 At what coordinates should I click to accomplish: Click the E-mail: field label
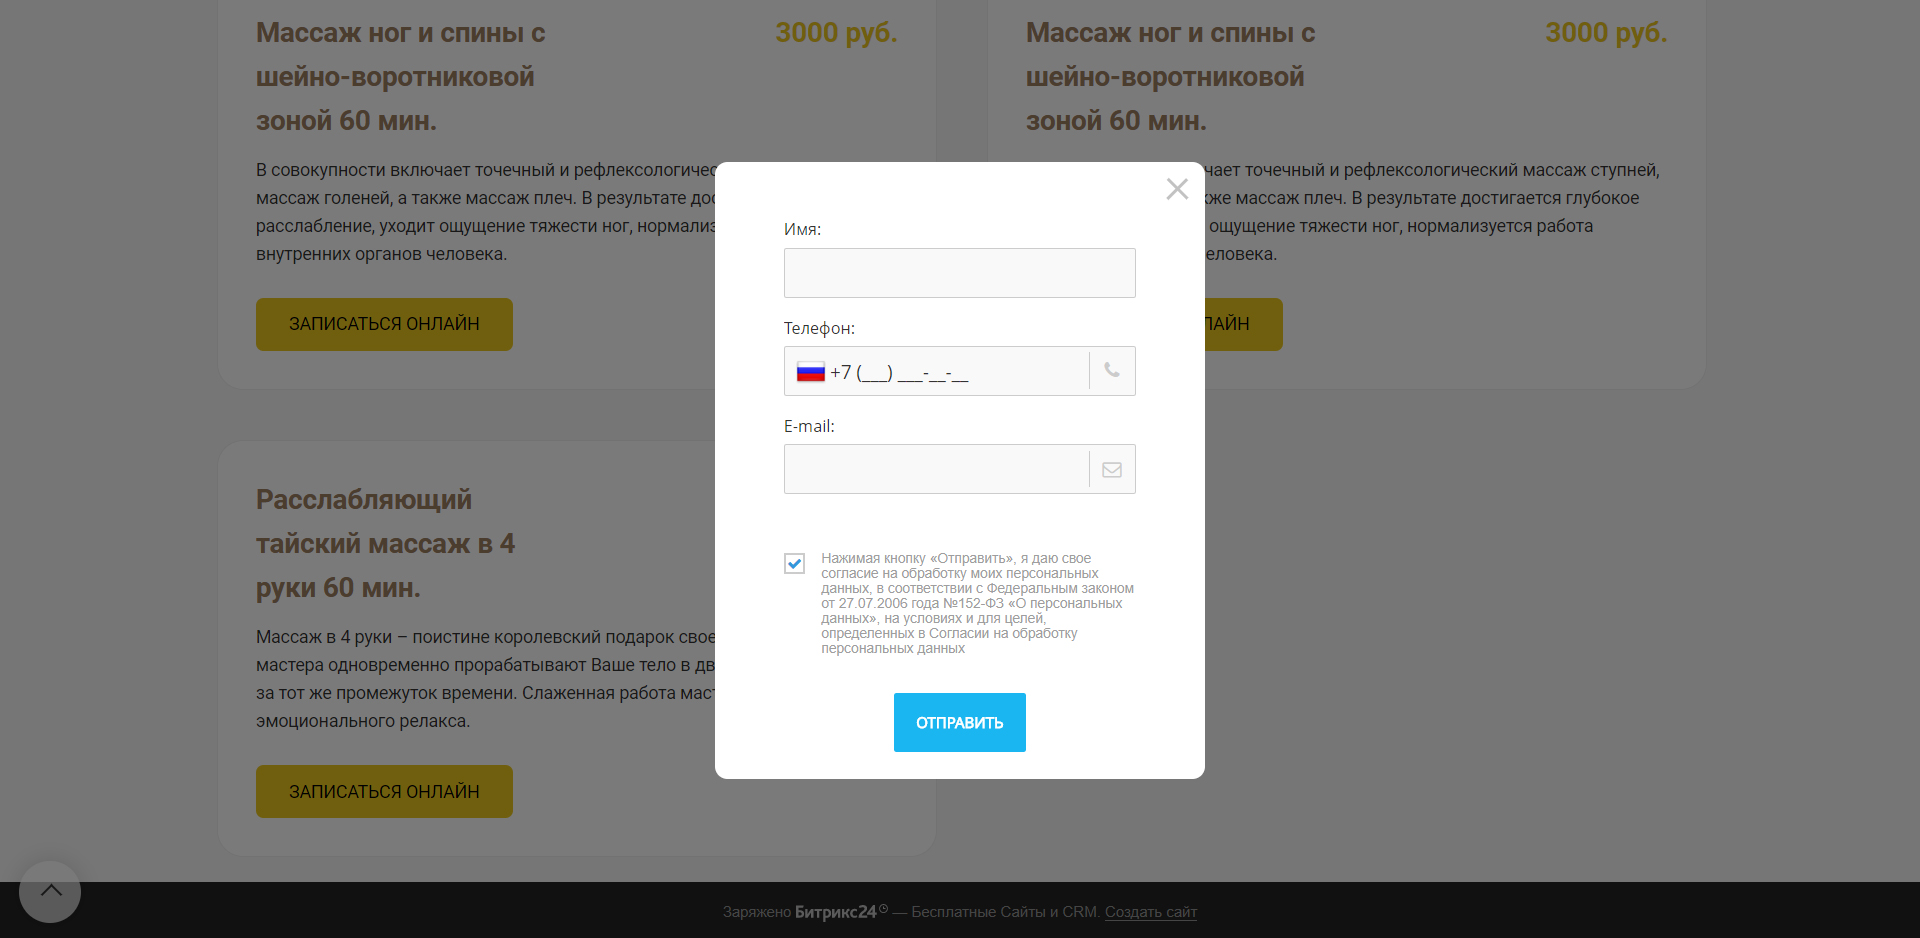809,426
